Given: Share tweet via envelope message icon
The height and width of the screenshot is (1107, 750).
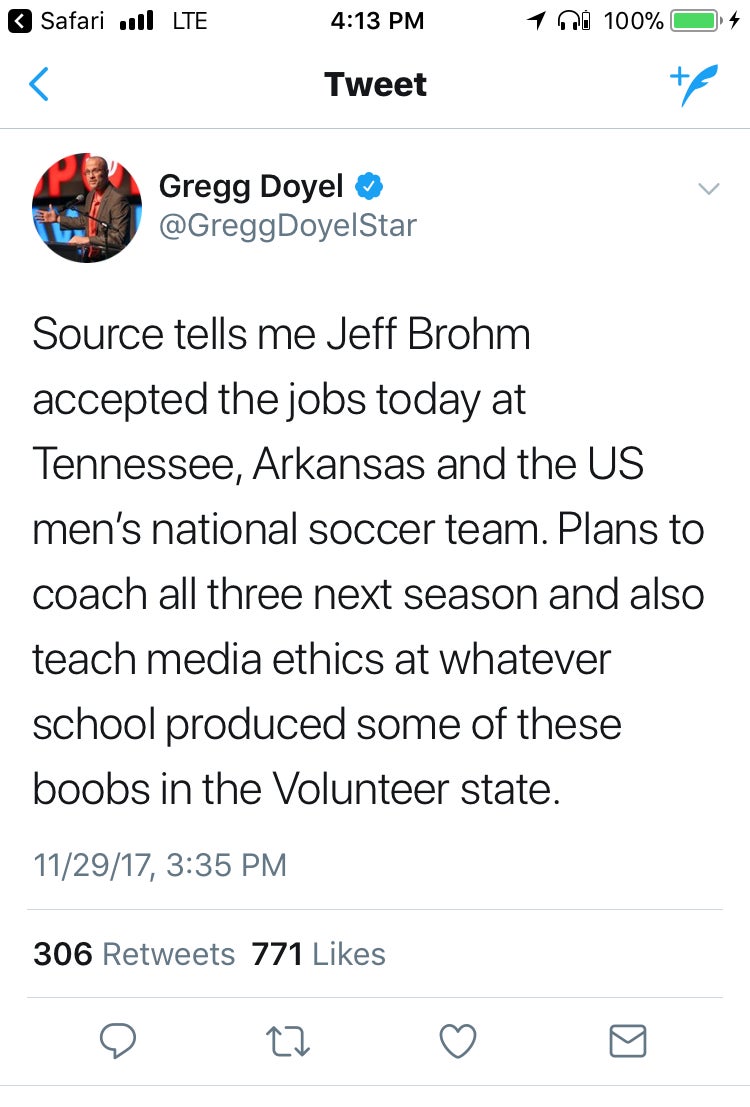Looking at the screenshot, I should pyautogui.click(x=628, y=1042).
